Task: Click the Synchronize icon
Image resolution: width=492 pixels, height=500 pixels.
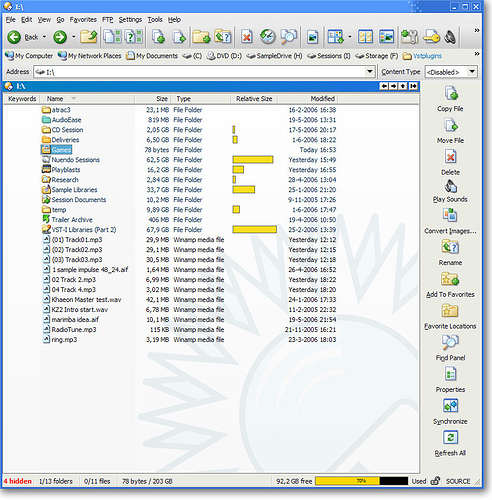Action: (x=451, y=406)
